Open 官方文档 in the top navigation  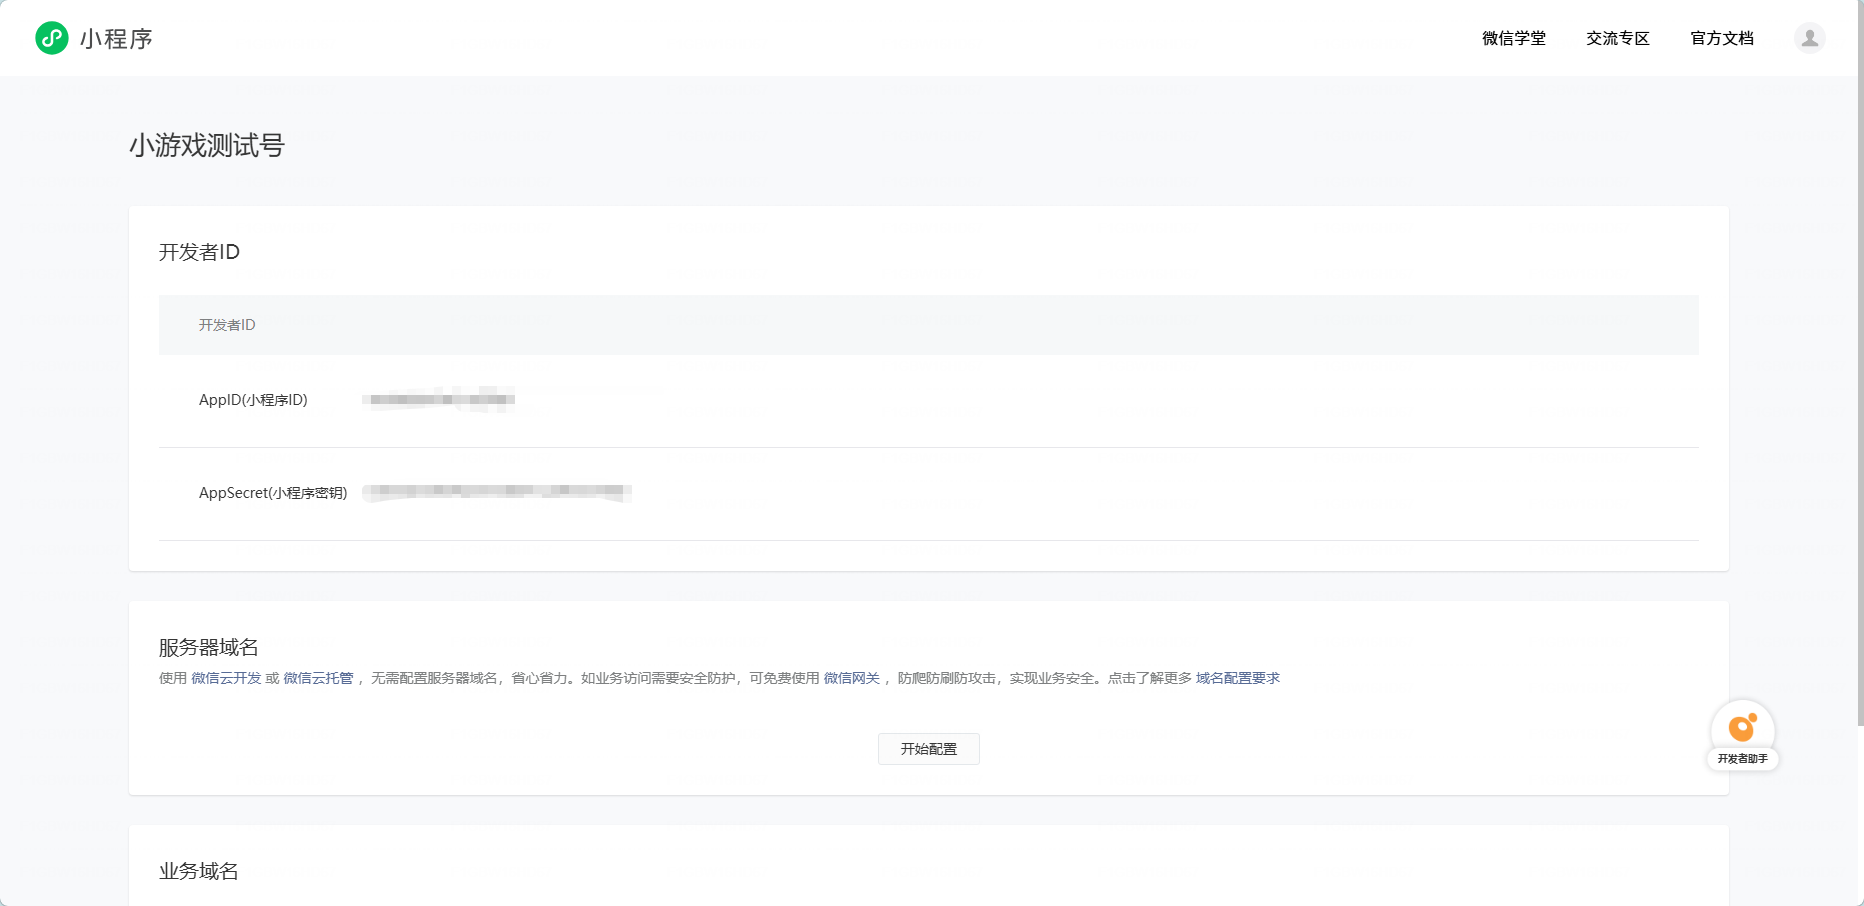[1722, 38]
